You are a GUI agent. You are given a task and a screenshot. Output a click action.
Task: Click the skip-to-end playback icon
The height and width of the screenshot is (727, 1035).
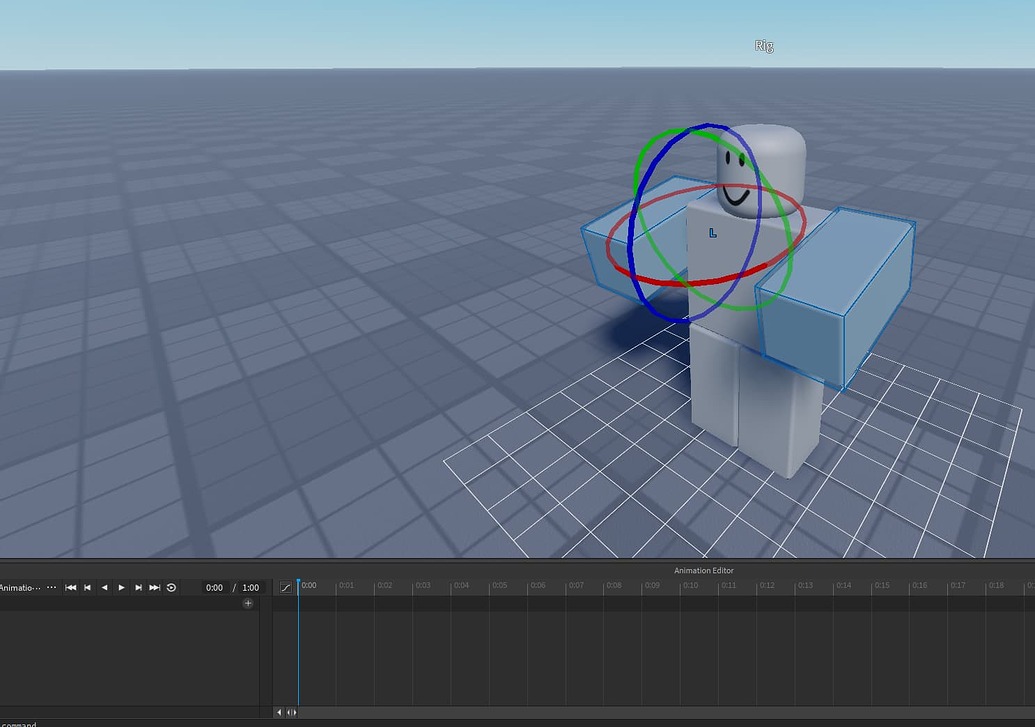[x=155, y=587]
